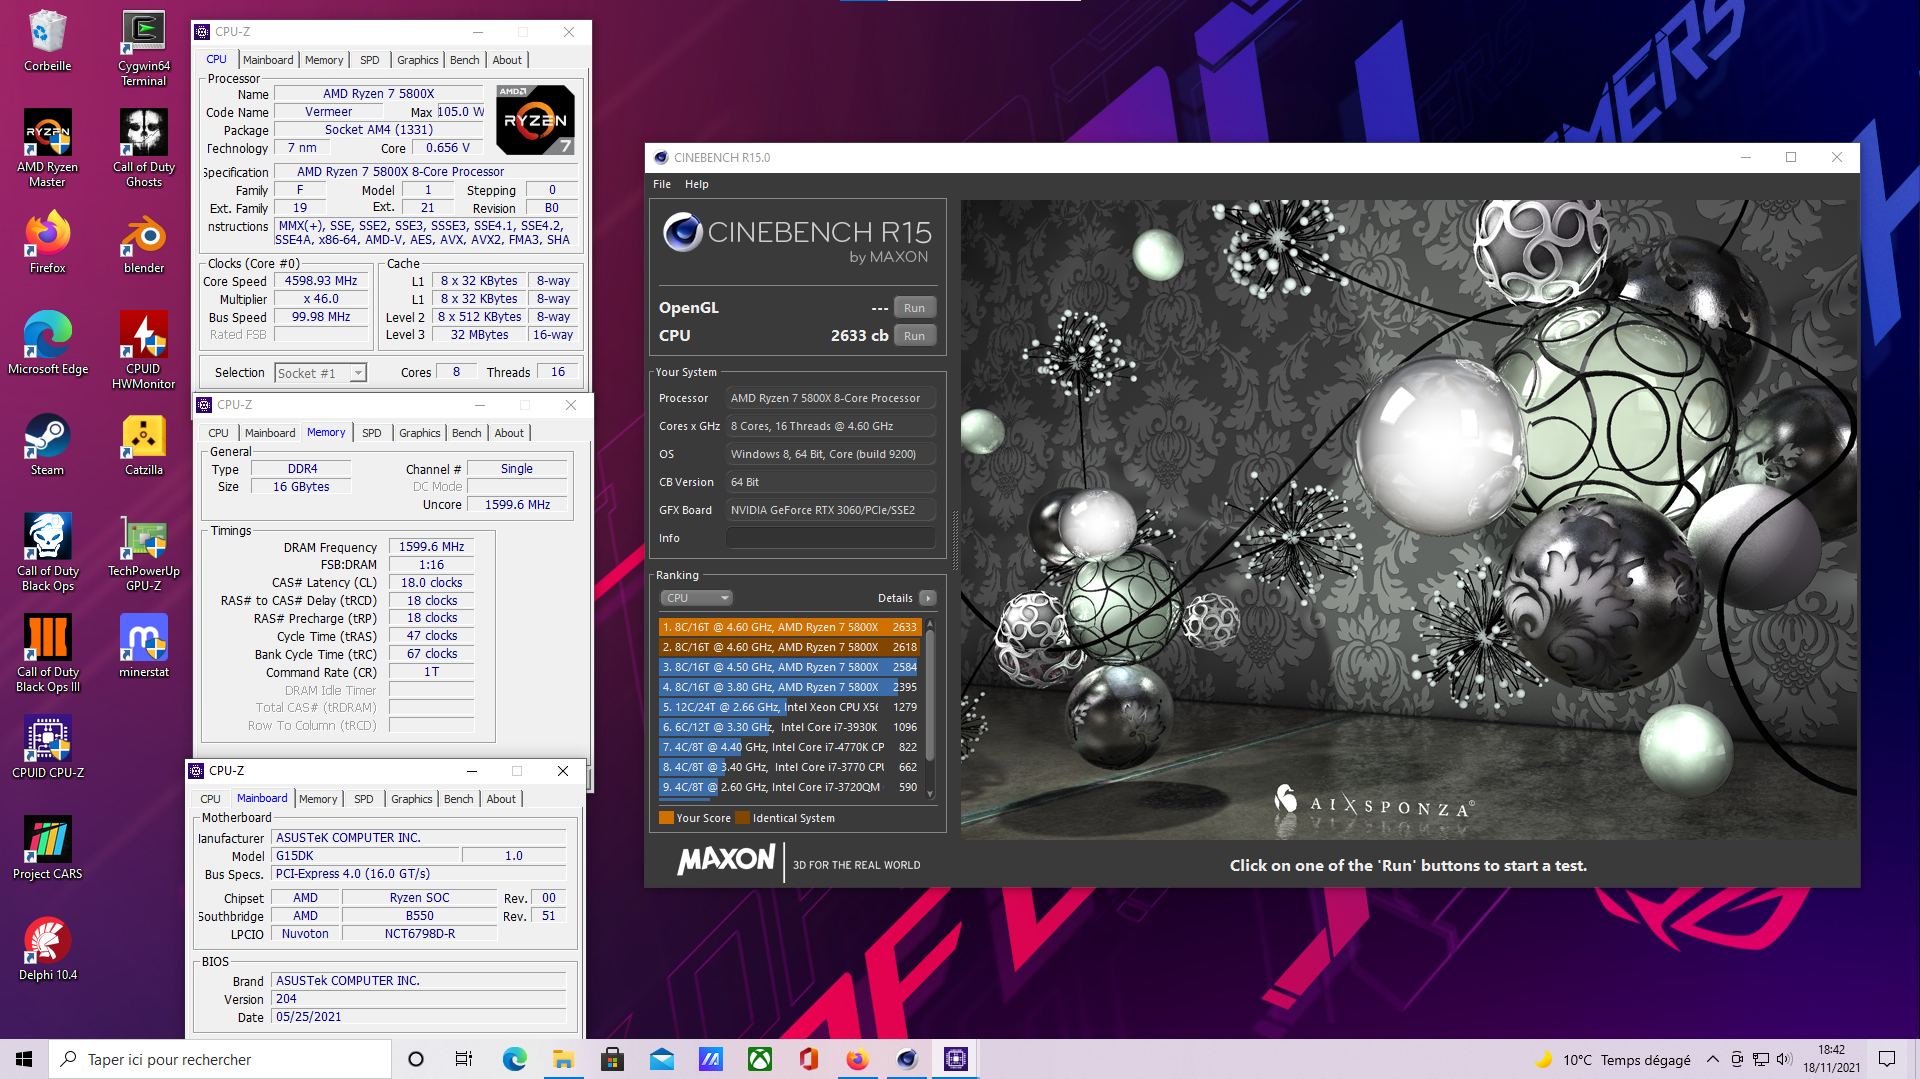Open Cinebench Help menu

coord(697,184)
